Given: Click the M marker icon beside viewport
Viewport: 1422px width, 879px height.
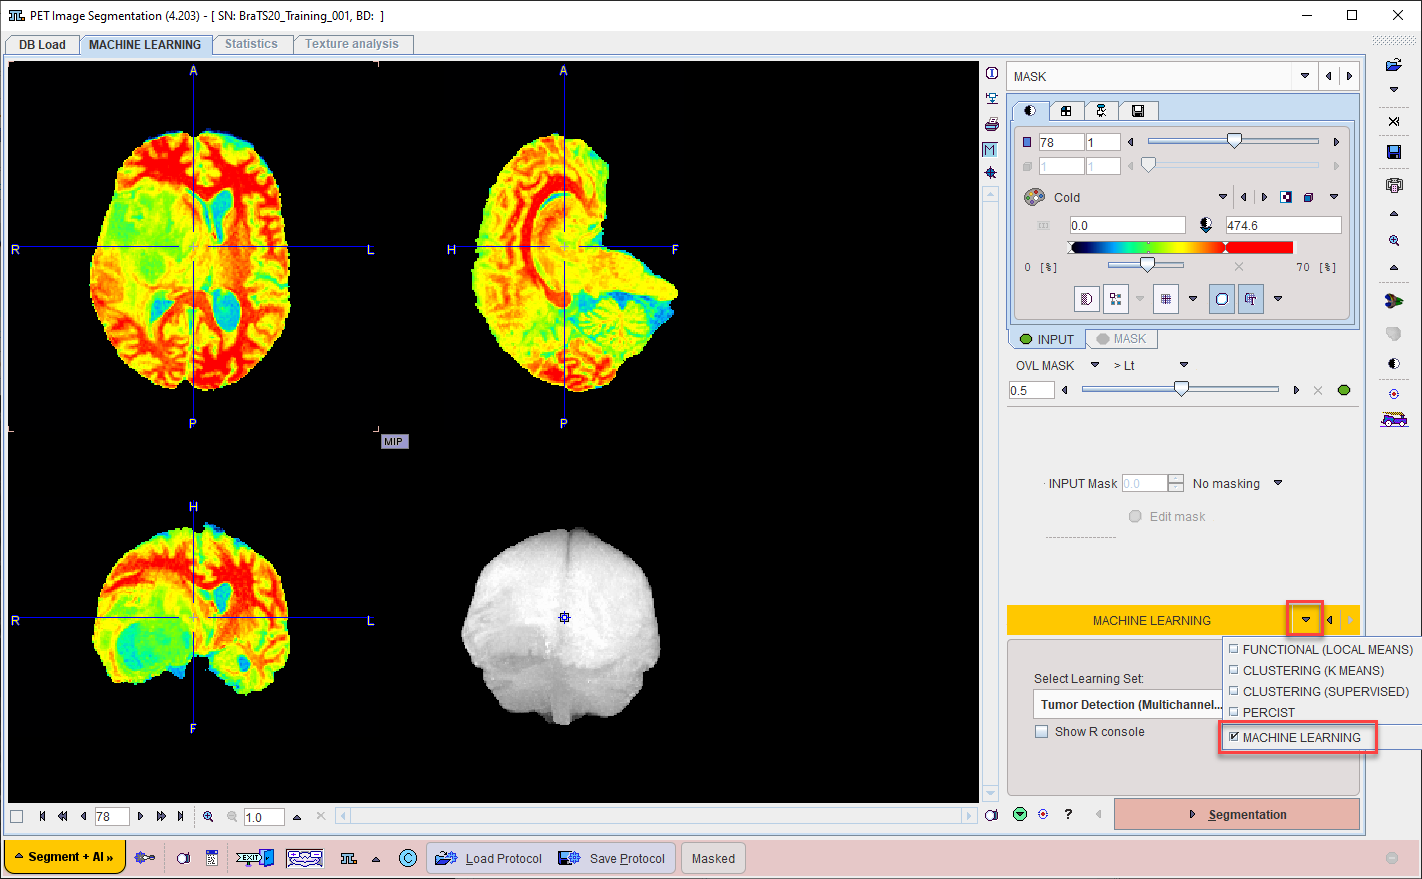Looking at the screenshot, I should (x=990, y=149).
